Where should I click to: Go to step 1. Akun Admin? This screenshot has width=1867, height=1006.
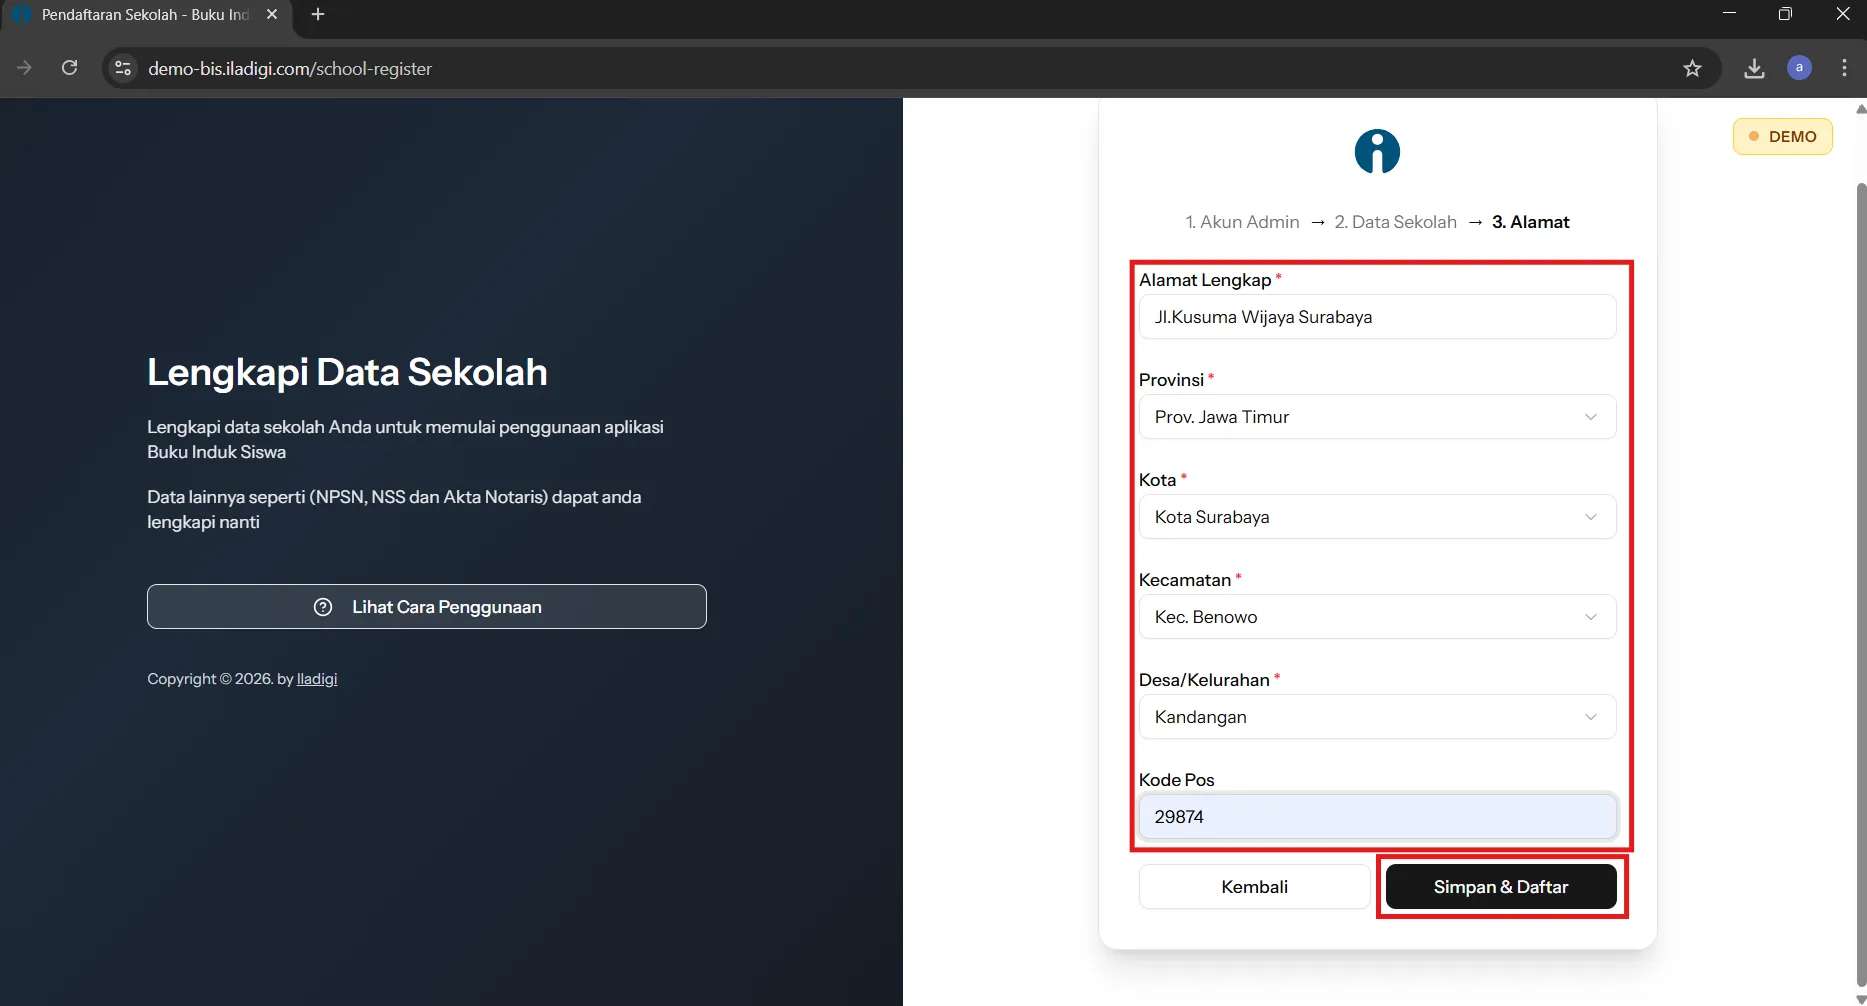1242,222
